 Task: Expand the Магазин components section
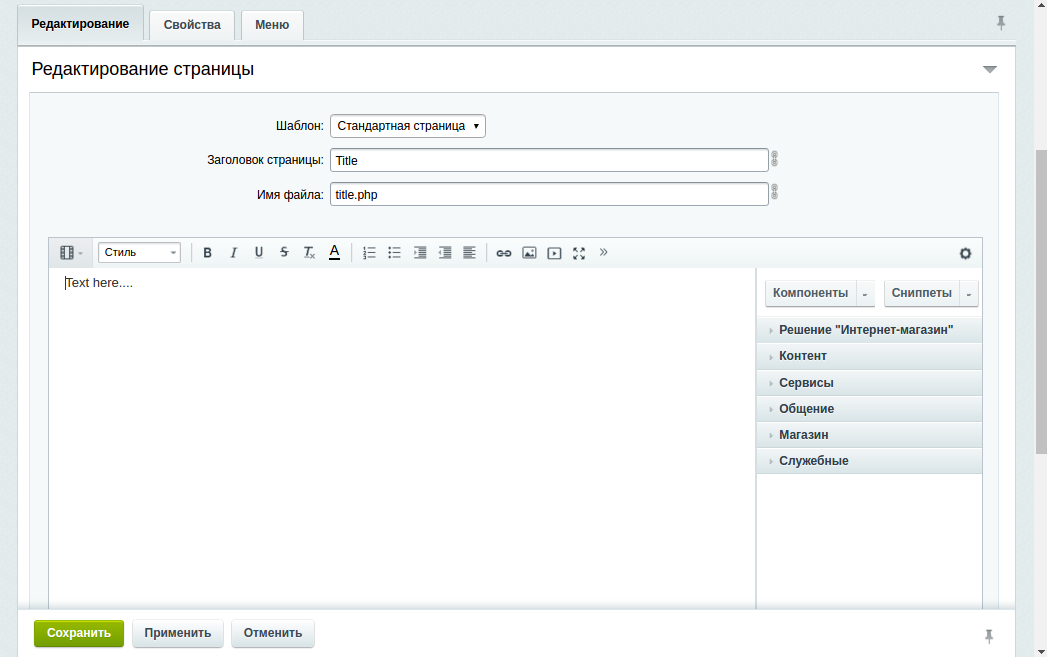[804, 435]
